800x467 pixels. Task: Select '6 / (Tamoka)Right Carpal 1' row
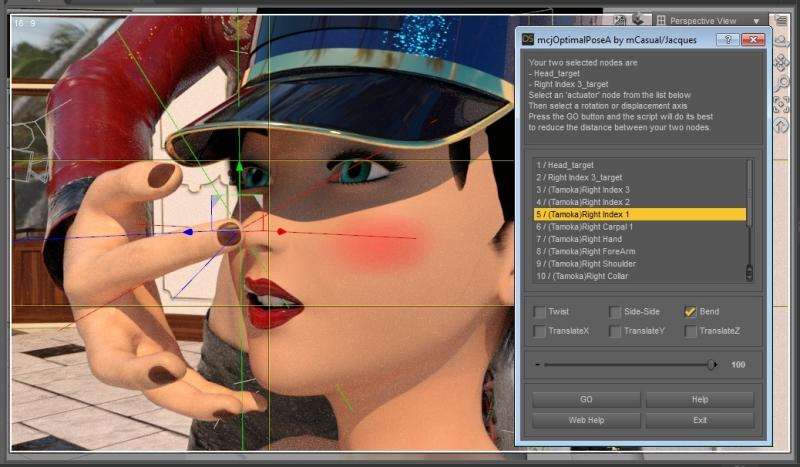pyautogui.click(x=639, y=227)
